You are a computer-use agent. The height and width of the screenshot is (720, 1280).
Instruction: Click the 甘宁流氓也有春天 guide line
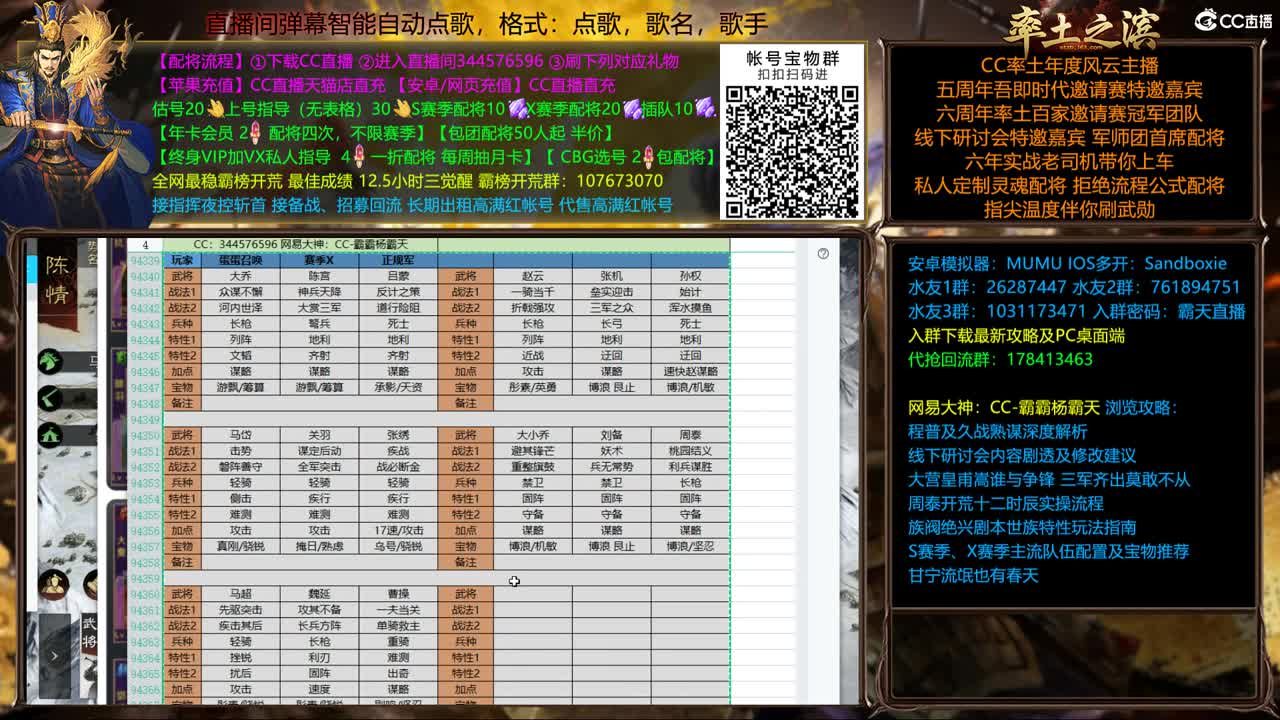click(x=974, y=575)
